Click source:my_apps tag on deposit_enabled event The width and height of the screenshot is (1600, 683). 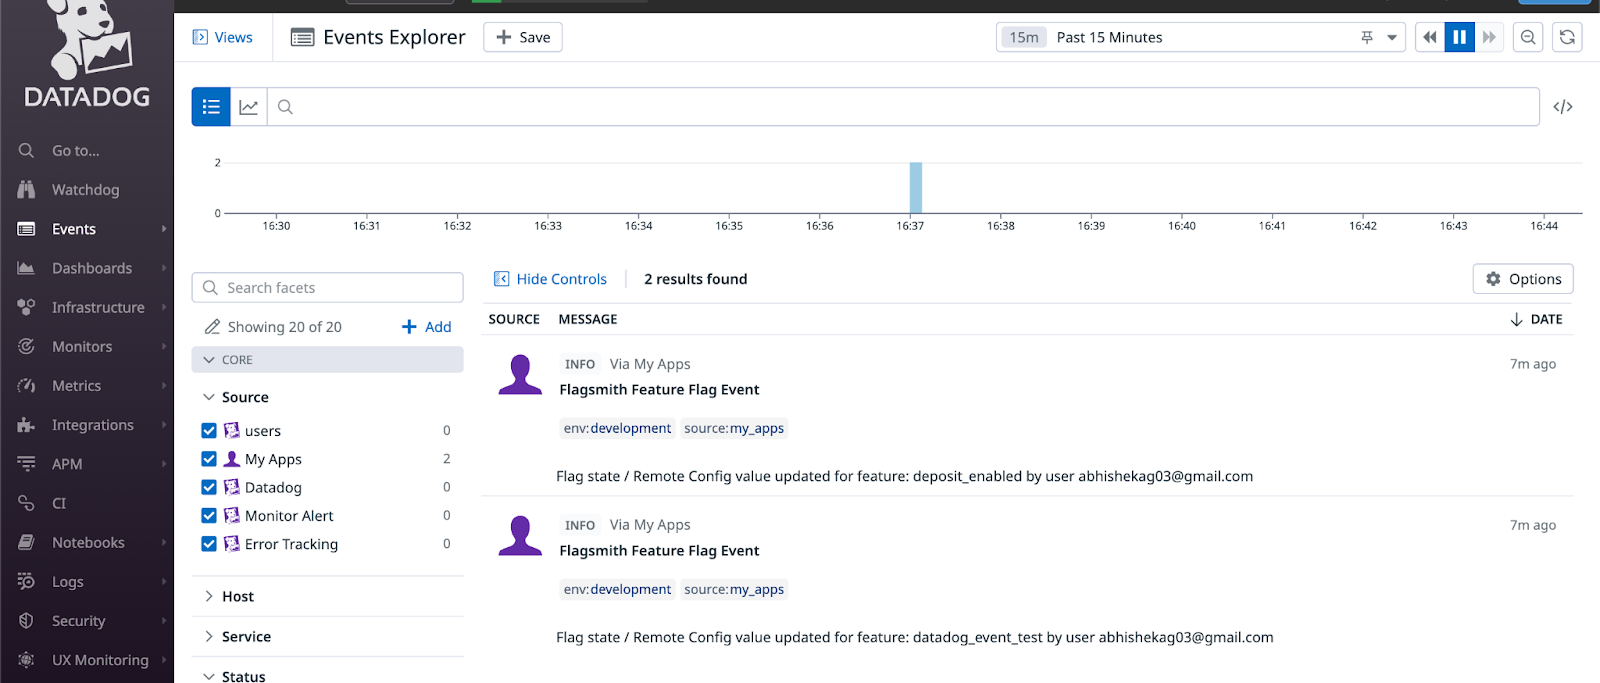point(734,428)
